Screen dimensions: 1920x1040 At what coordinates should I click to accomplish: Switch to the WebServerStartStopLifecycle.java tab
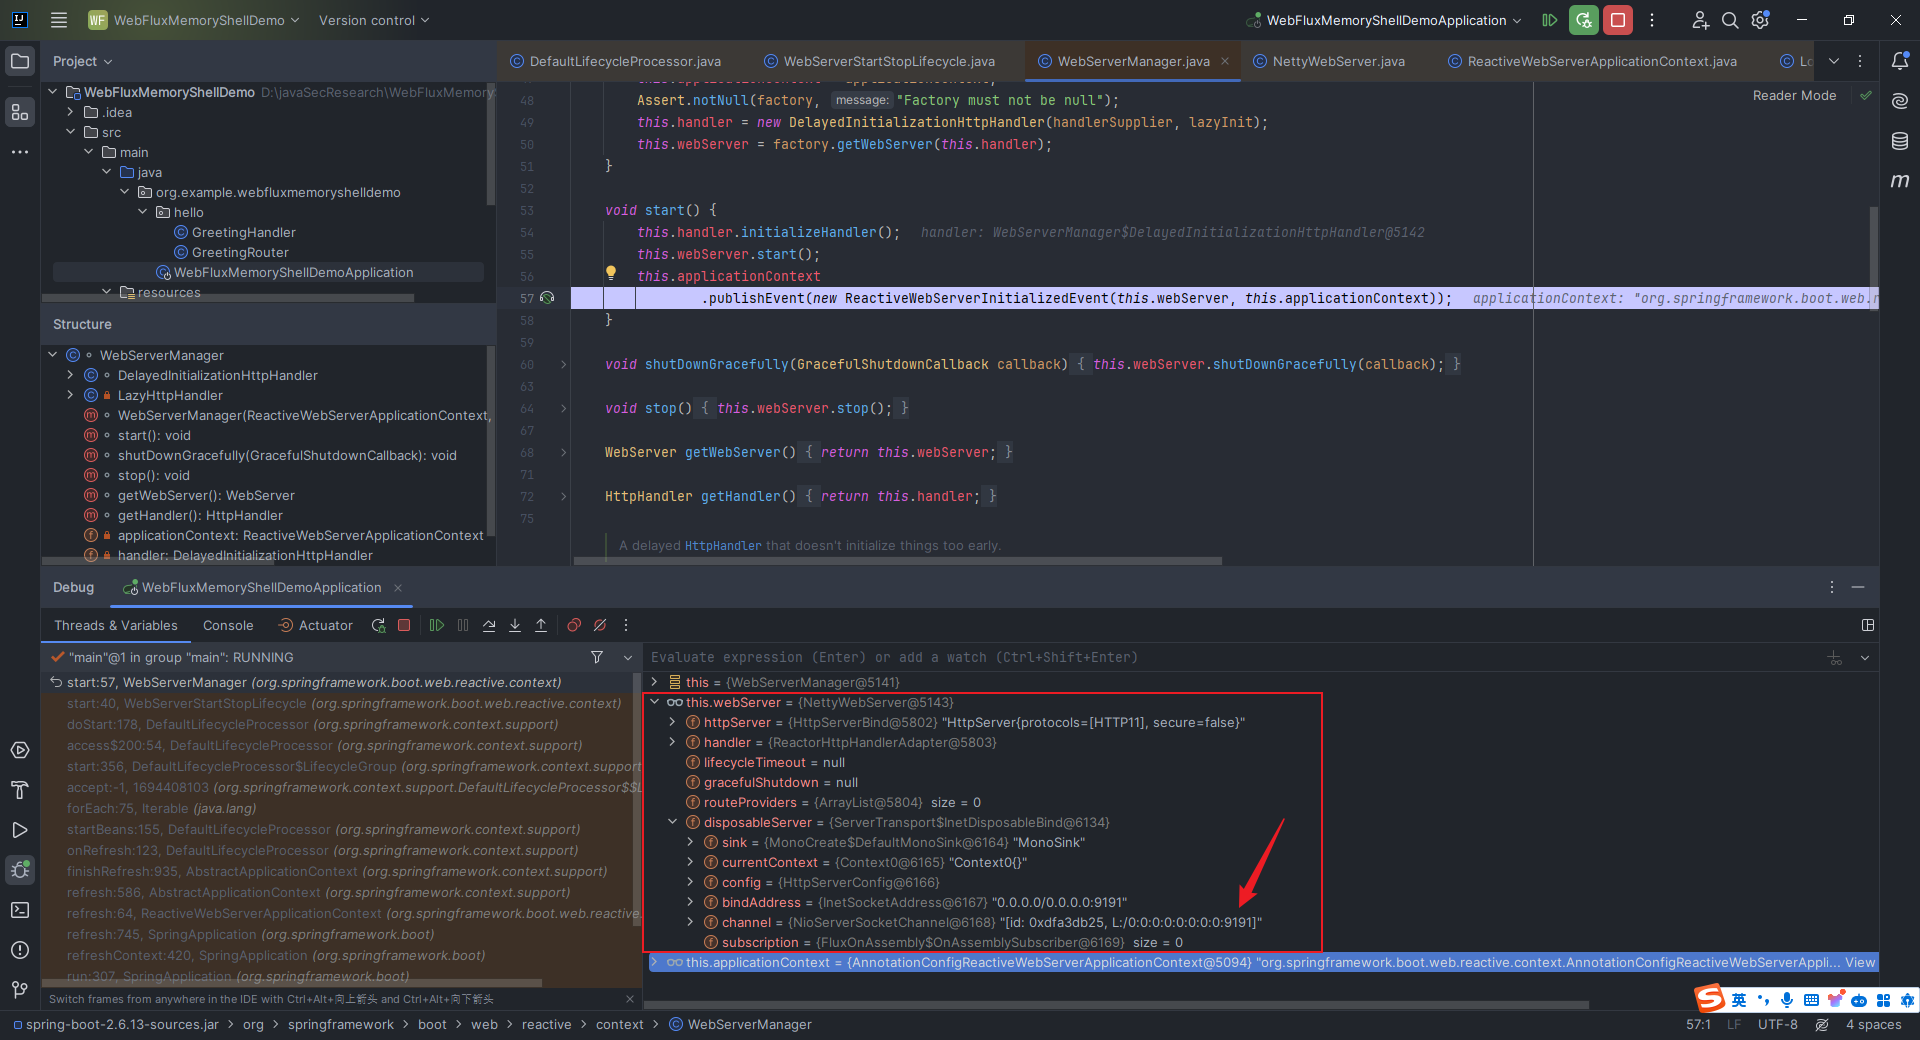tap(879, 61)
